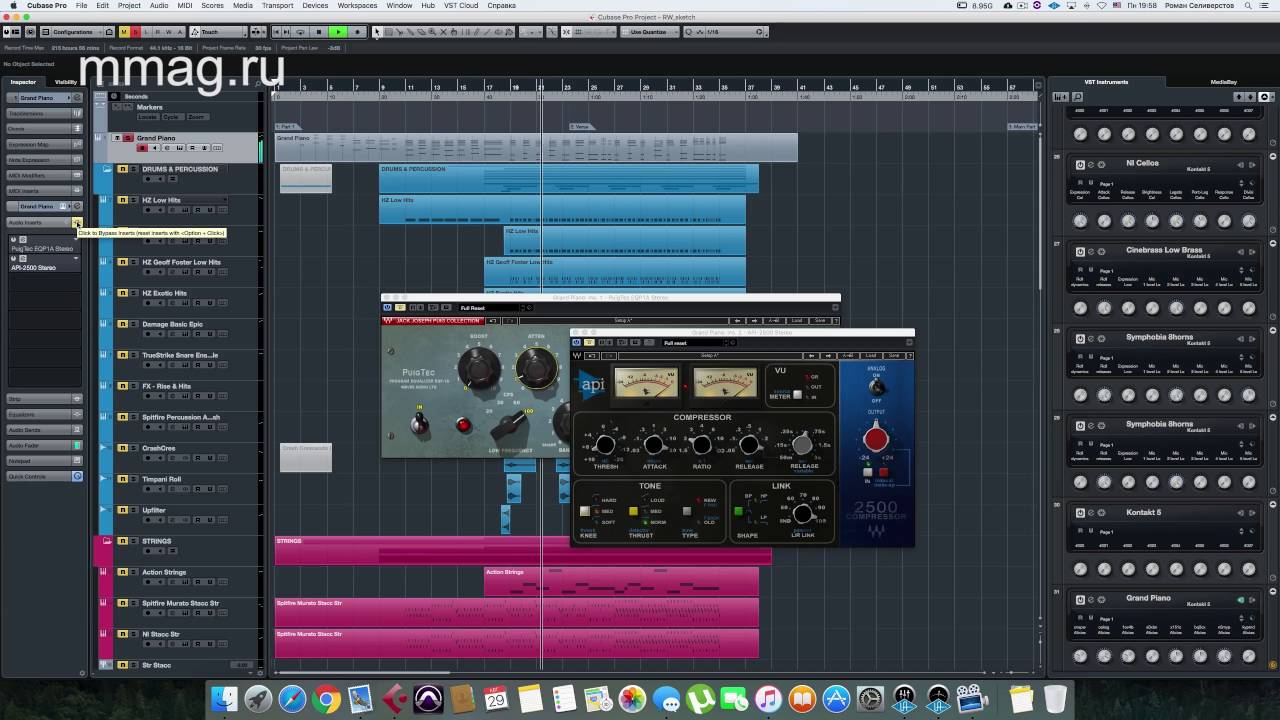This screenshot has height=720, width=1280.
Task: Bypass the Audio Inserts in Inspector
Action: 76,222
